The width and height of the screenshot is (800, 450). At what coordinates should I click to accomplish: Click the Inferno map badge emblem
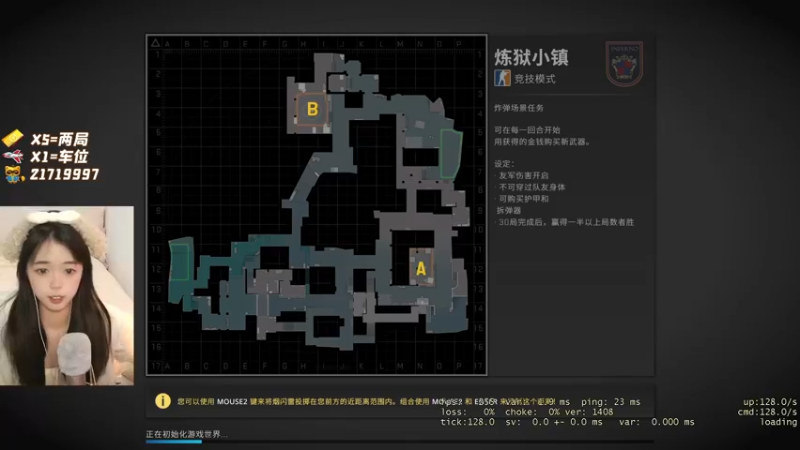click(x=624, y=64)
